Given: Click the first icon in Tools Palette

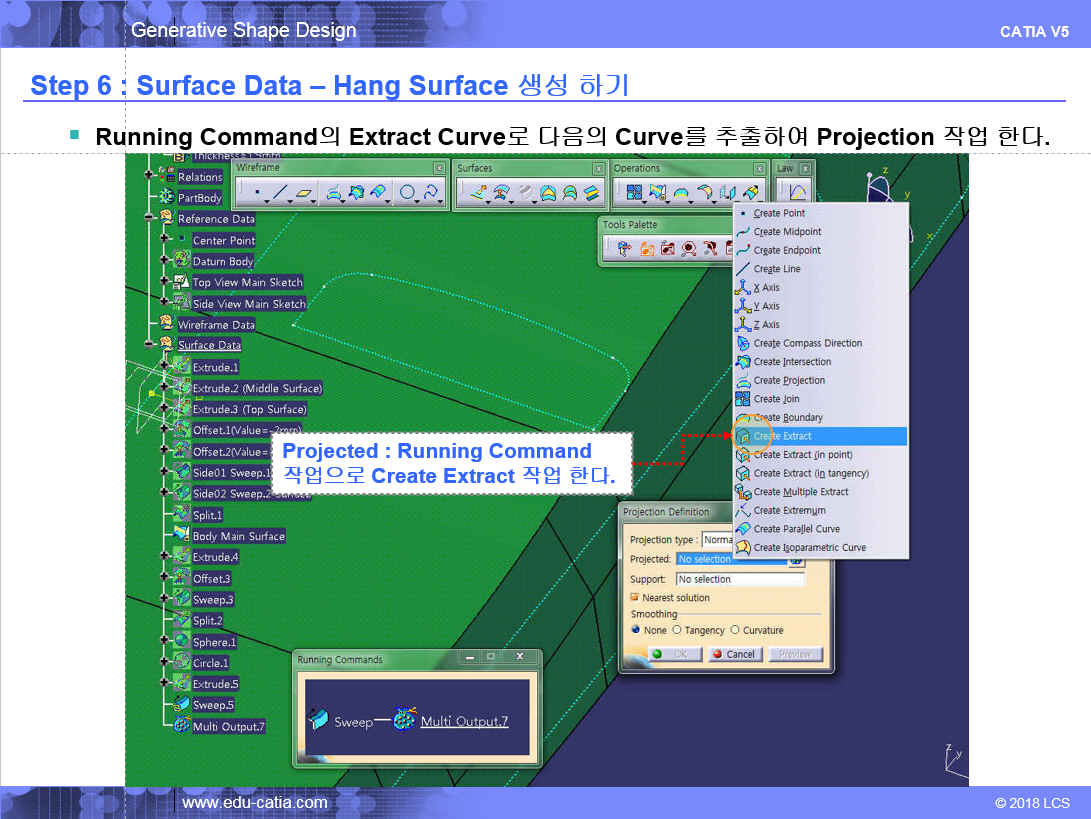Looking at the screenshot, I should [624, 248].
